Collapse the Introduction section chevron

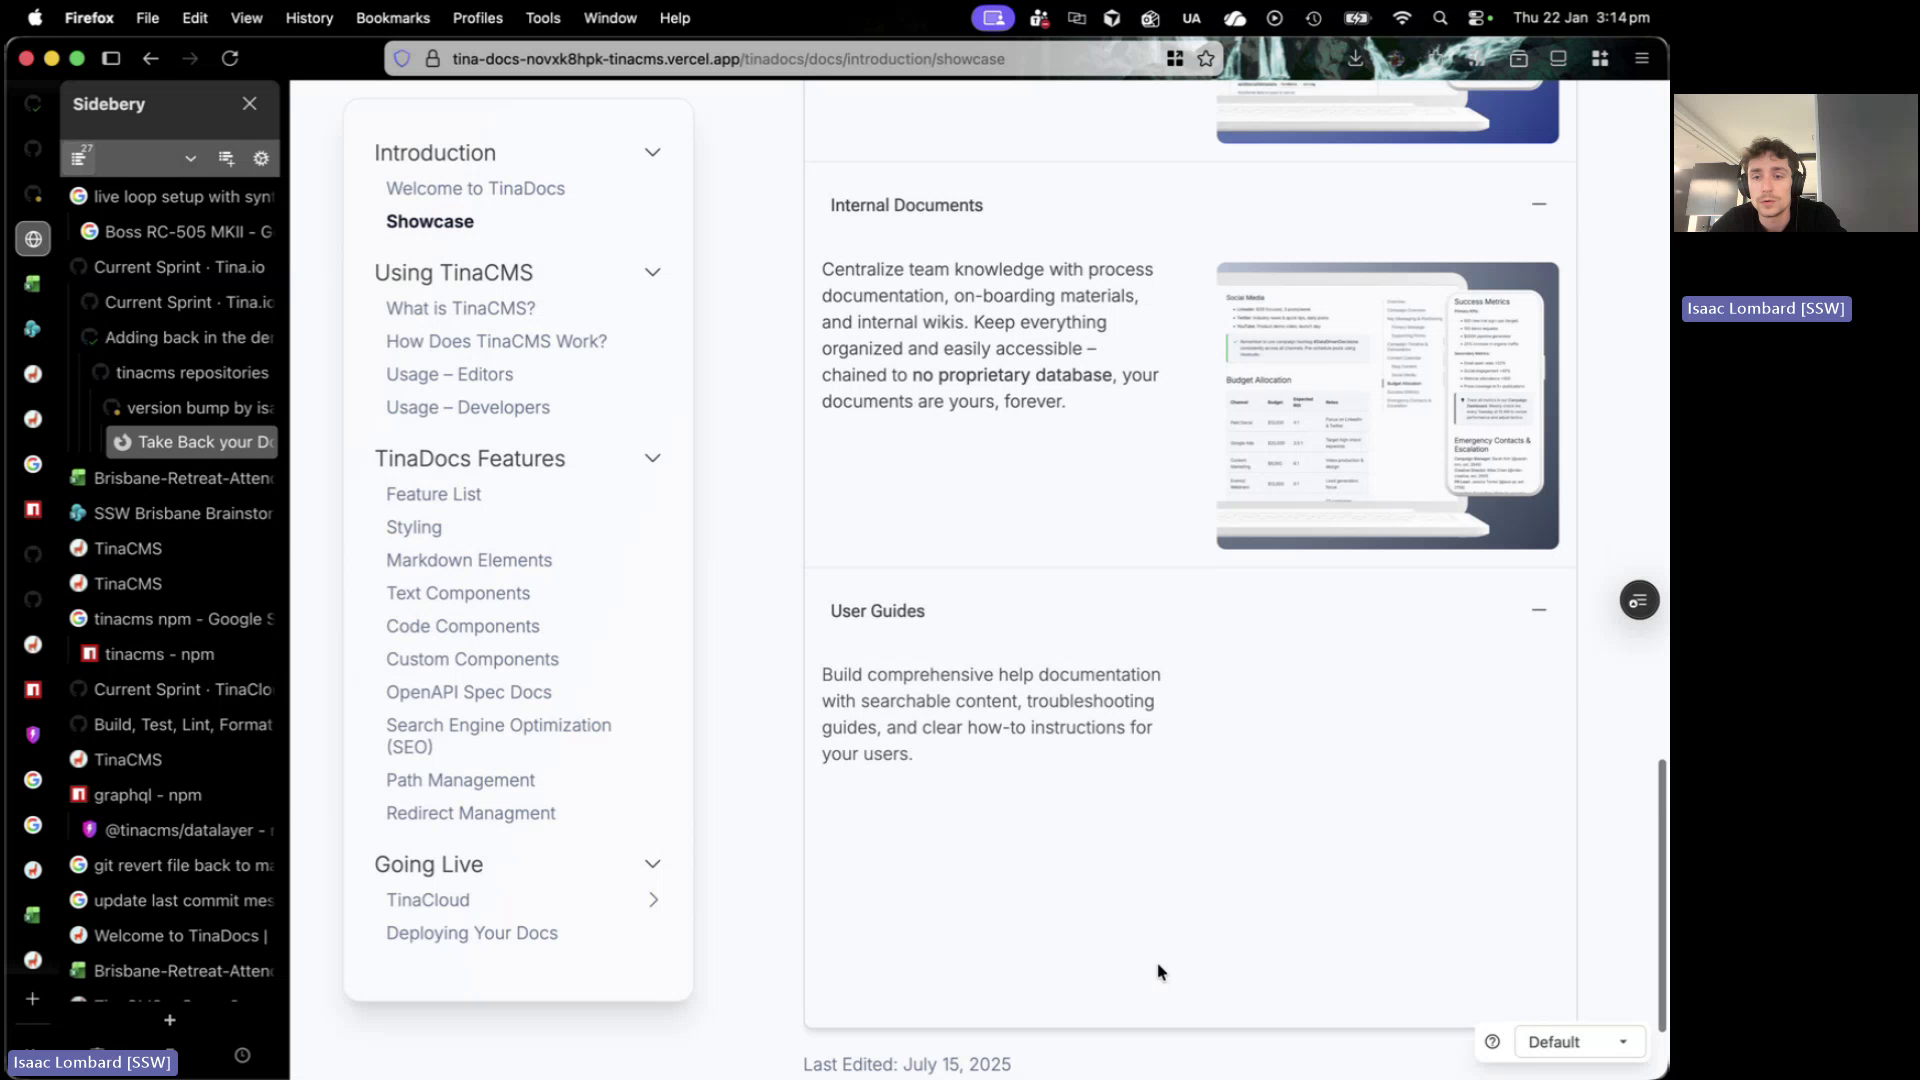[652, 152]
